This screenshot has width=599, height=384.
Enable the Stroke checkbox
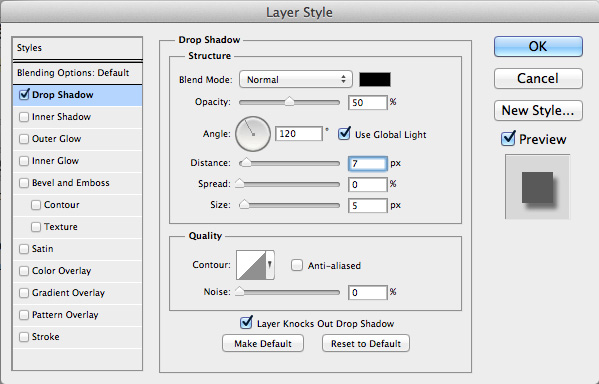coord(24,337)
